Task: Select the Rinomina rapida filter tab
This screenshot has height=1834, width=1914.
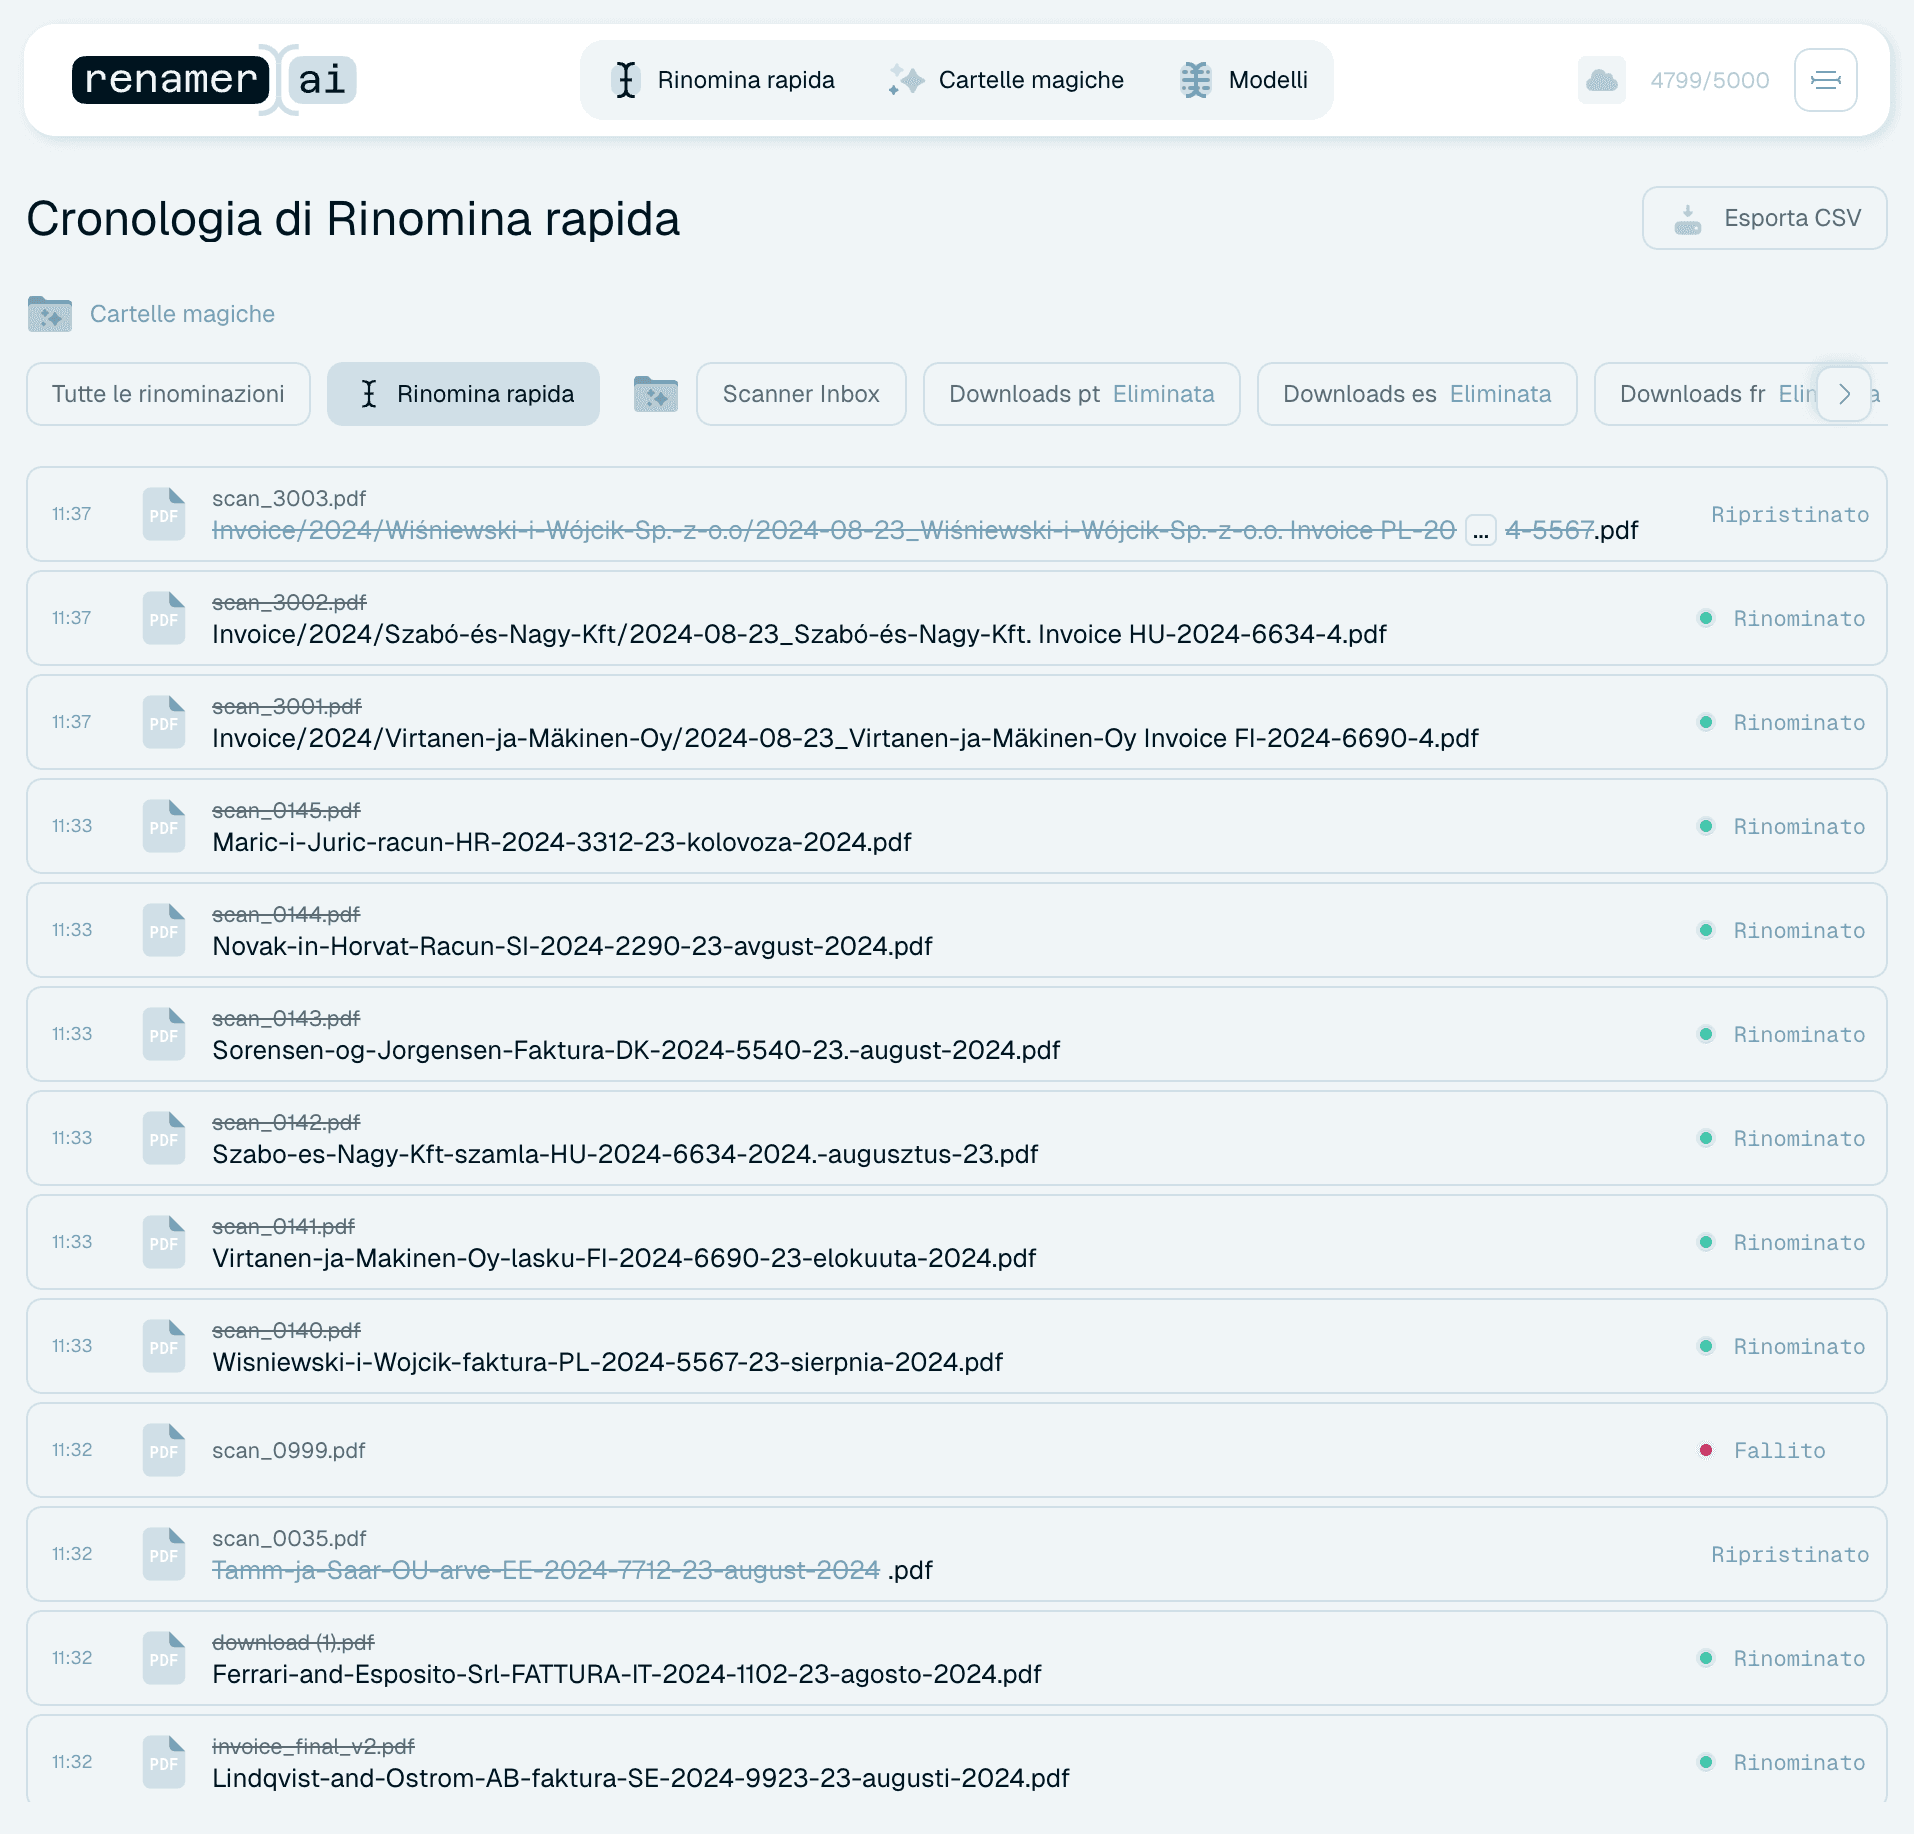Action: point(464,394)
